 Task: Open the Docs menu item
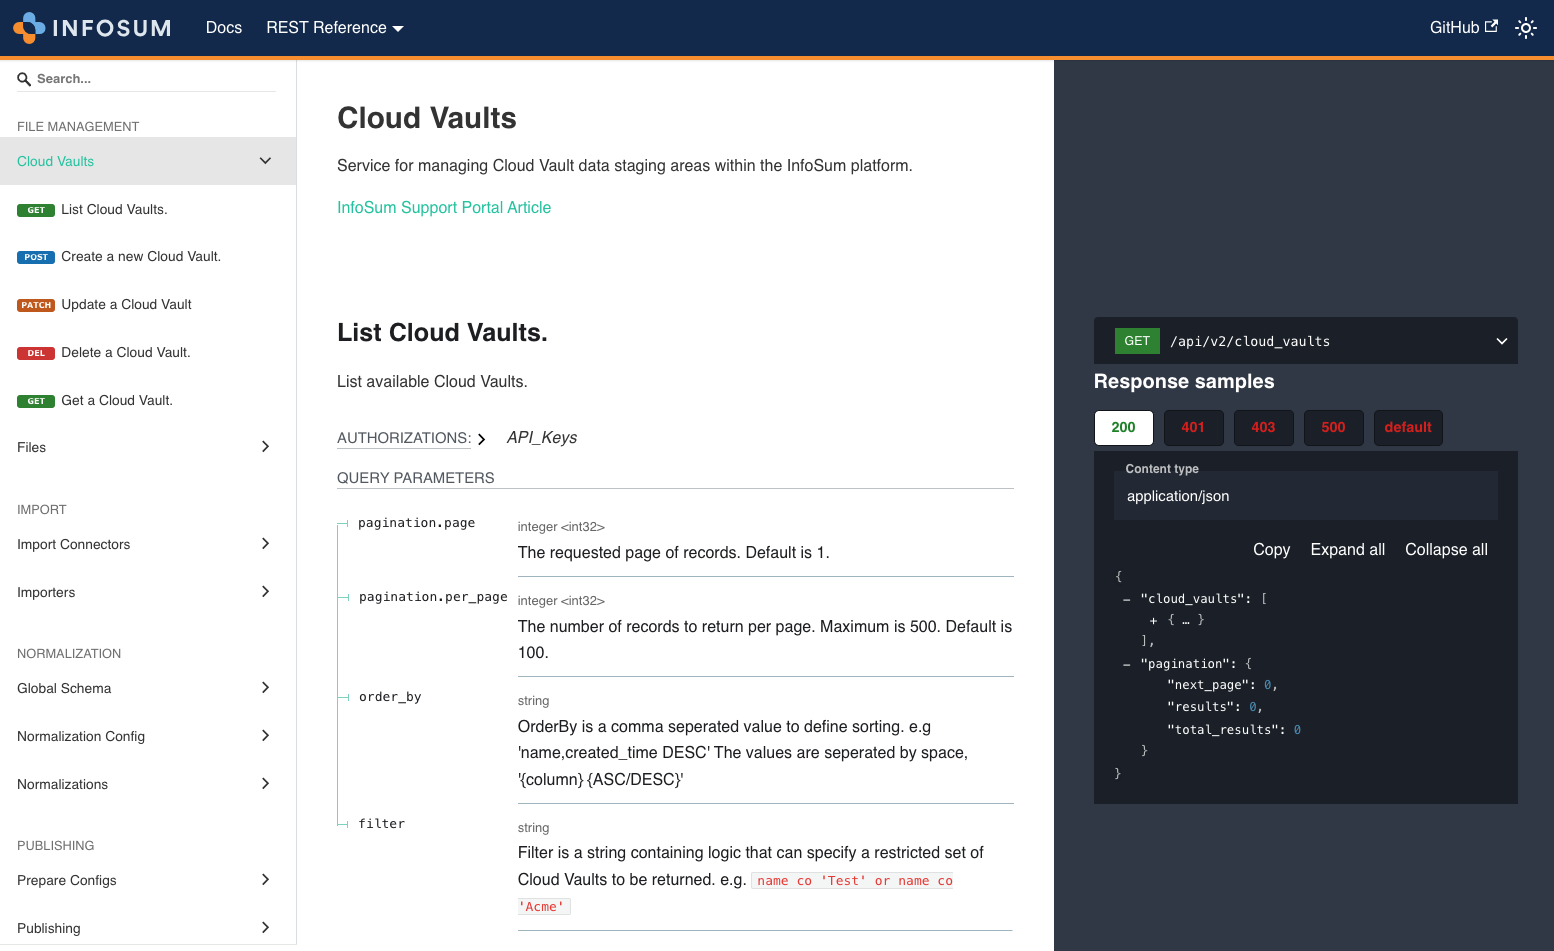(x=224, y=28)
